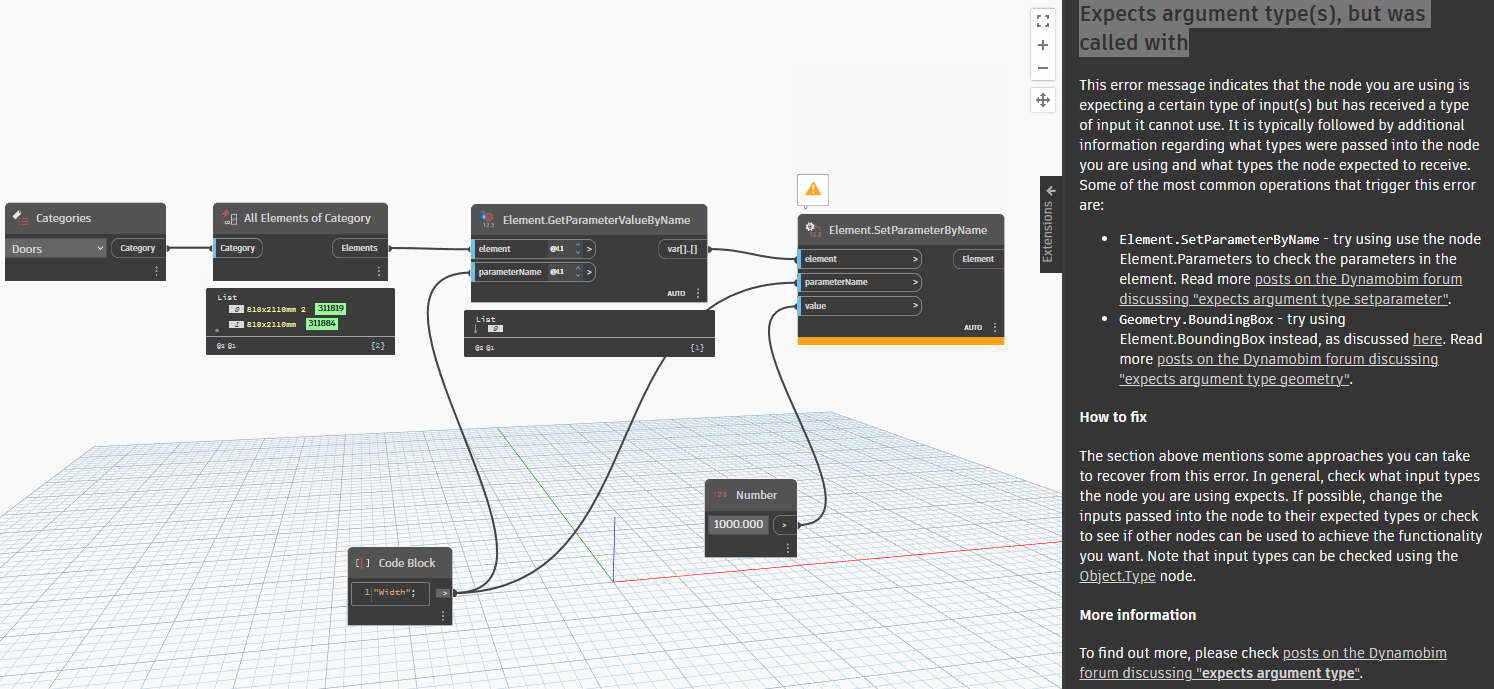Expand the element port chevron on GetParameterValueByName
Viewport: 1494px width, 689px height.
tap(590, 249)
